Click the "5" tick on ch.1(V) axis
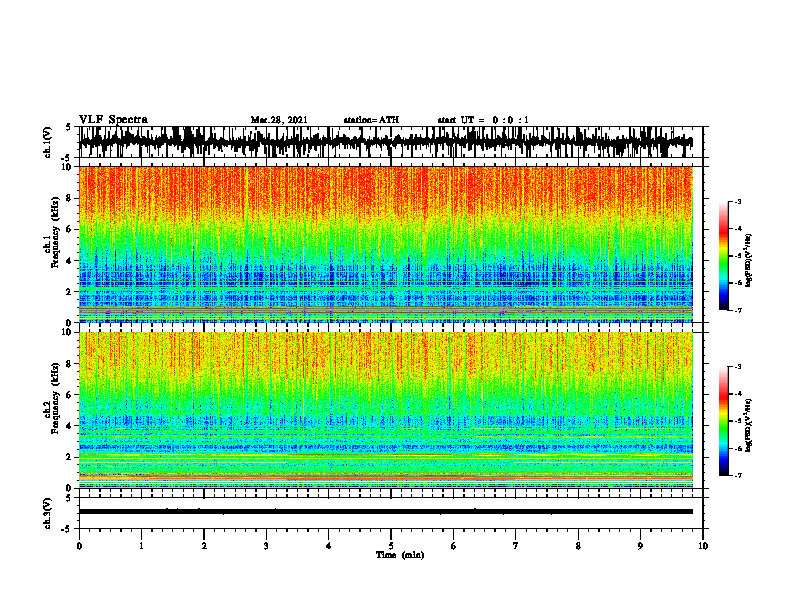 pyautogui.click(x=68, y=127)
